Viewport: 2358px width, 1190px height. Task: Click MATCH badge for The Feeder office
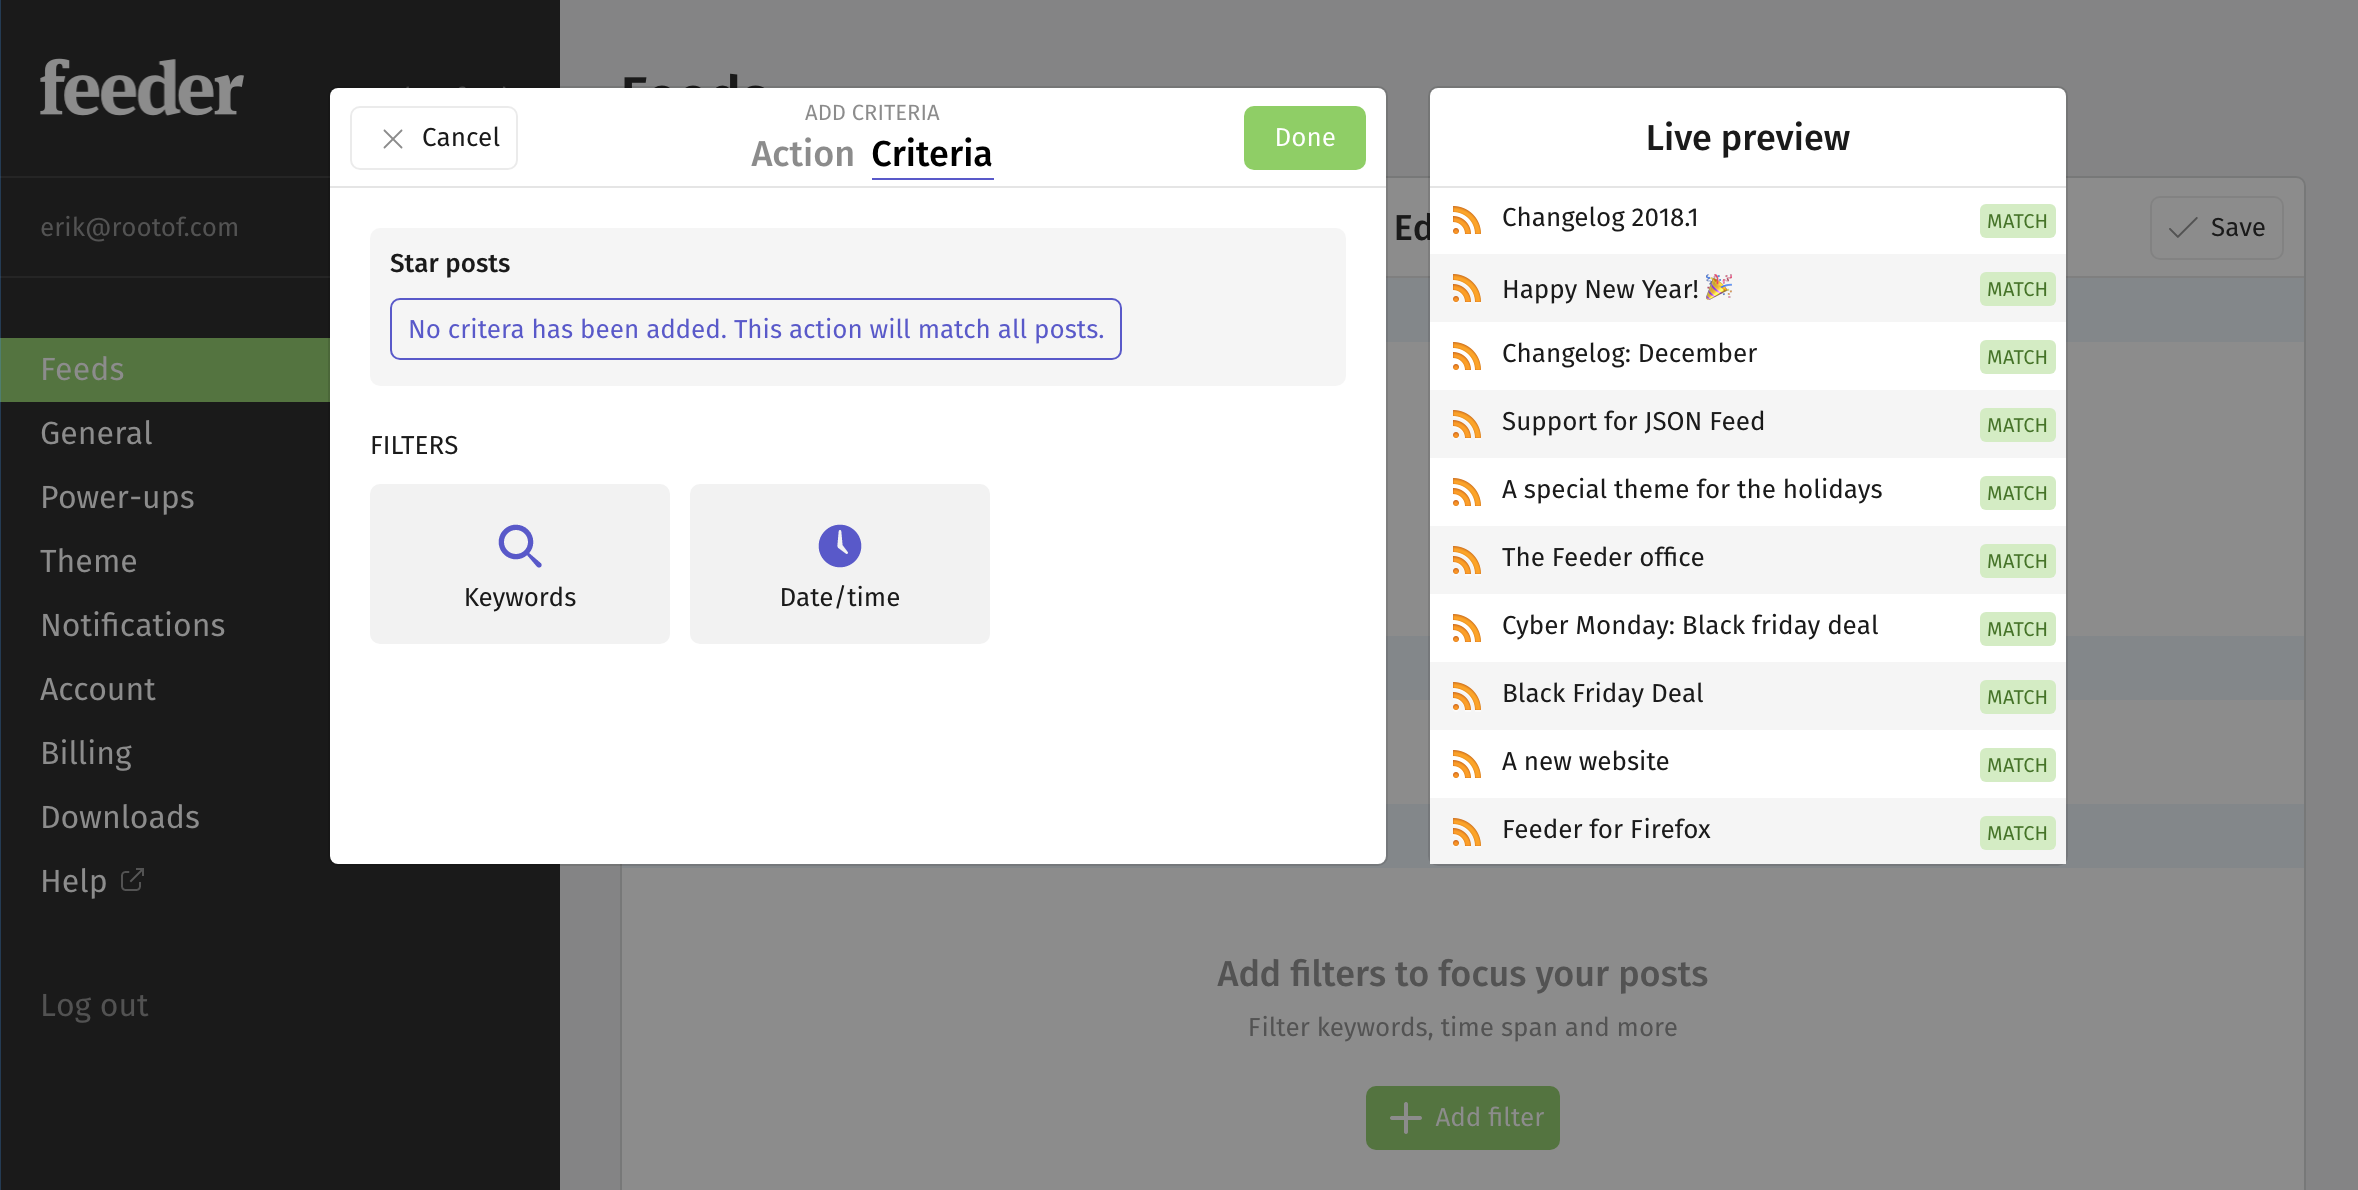pos(2017,561)
